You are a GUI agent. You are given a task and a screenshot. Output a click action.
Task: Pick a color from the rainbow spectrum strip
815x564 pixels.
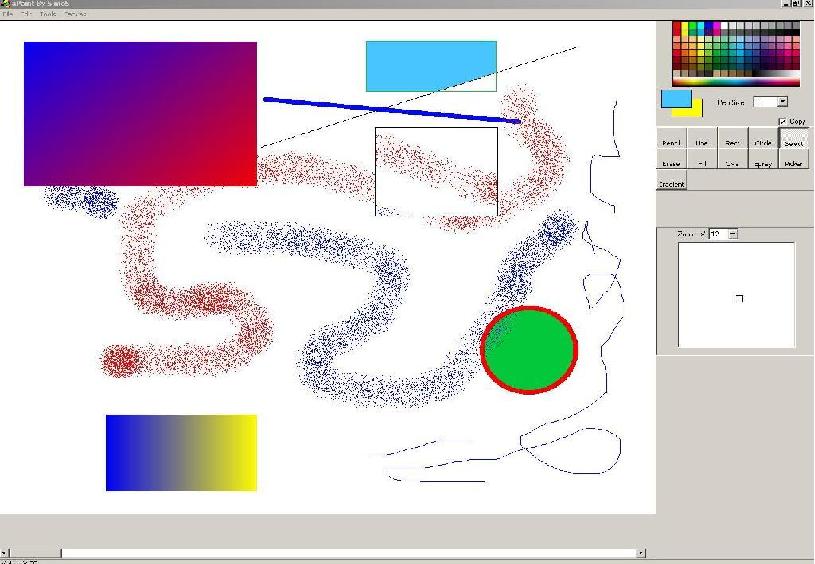pyautogui.click(x=736, y=79)
